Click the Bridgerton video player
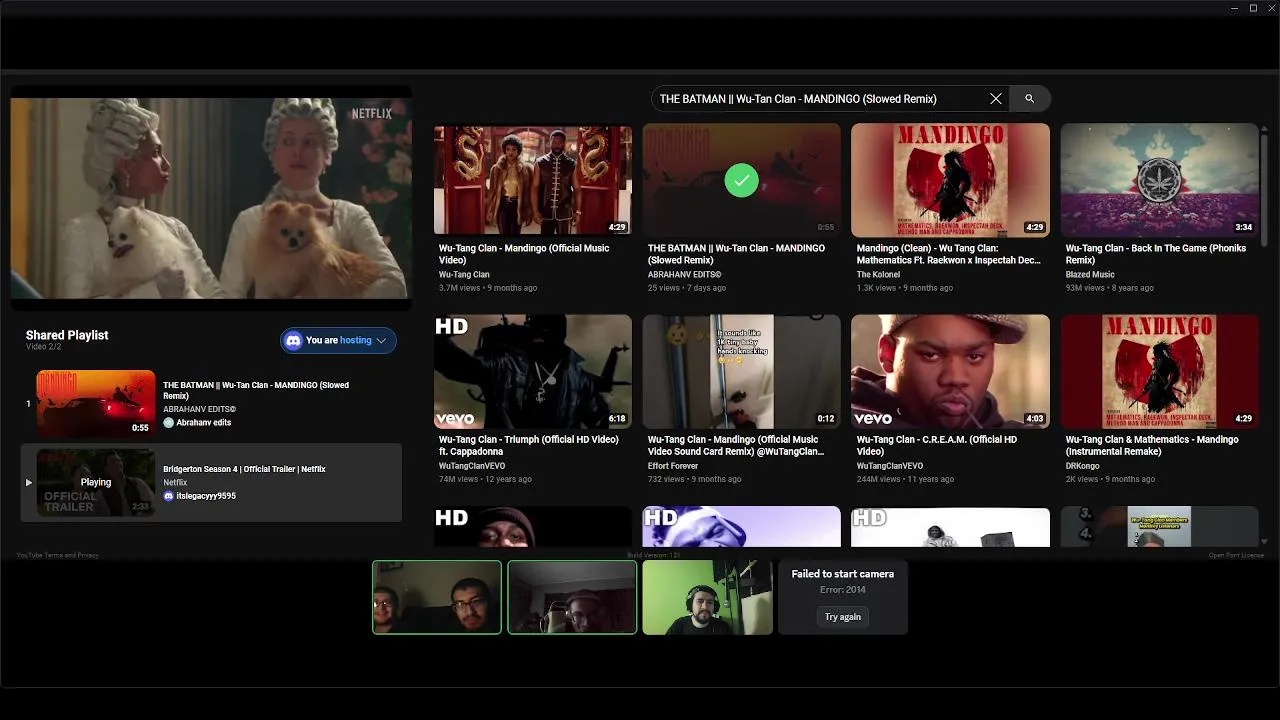This screenshot has width=1280, height=720. coord(211,198)
